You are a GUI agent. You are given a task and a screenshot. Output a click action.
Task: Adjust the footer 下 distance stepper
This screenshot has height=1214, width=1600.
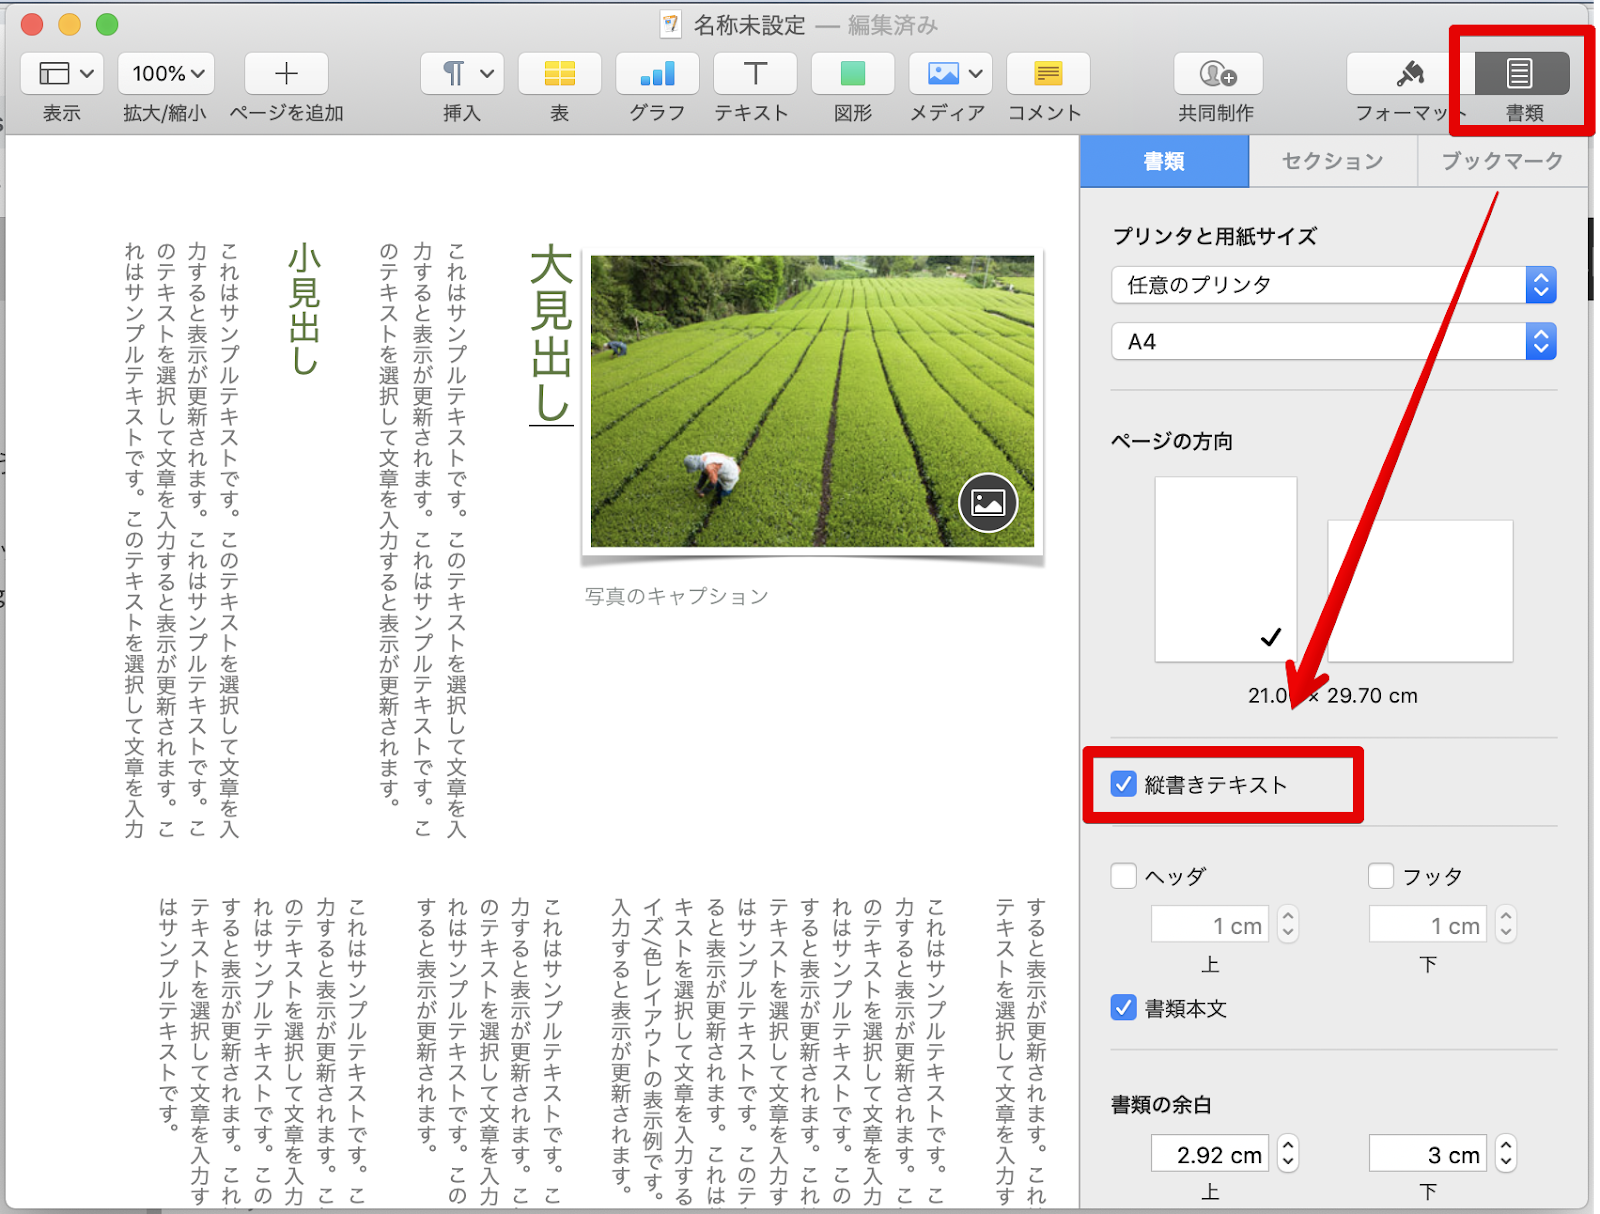tap(1506, 925)
